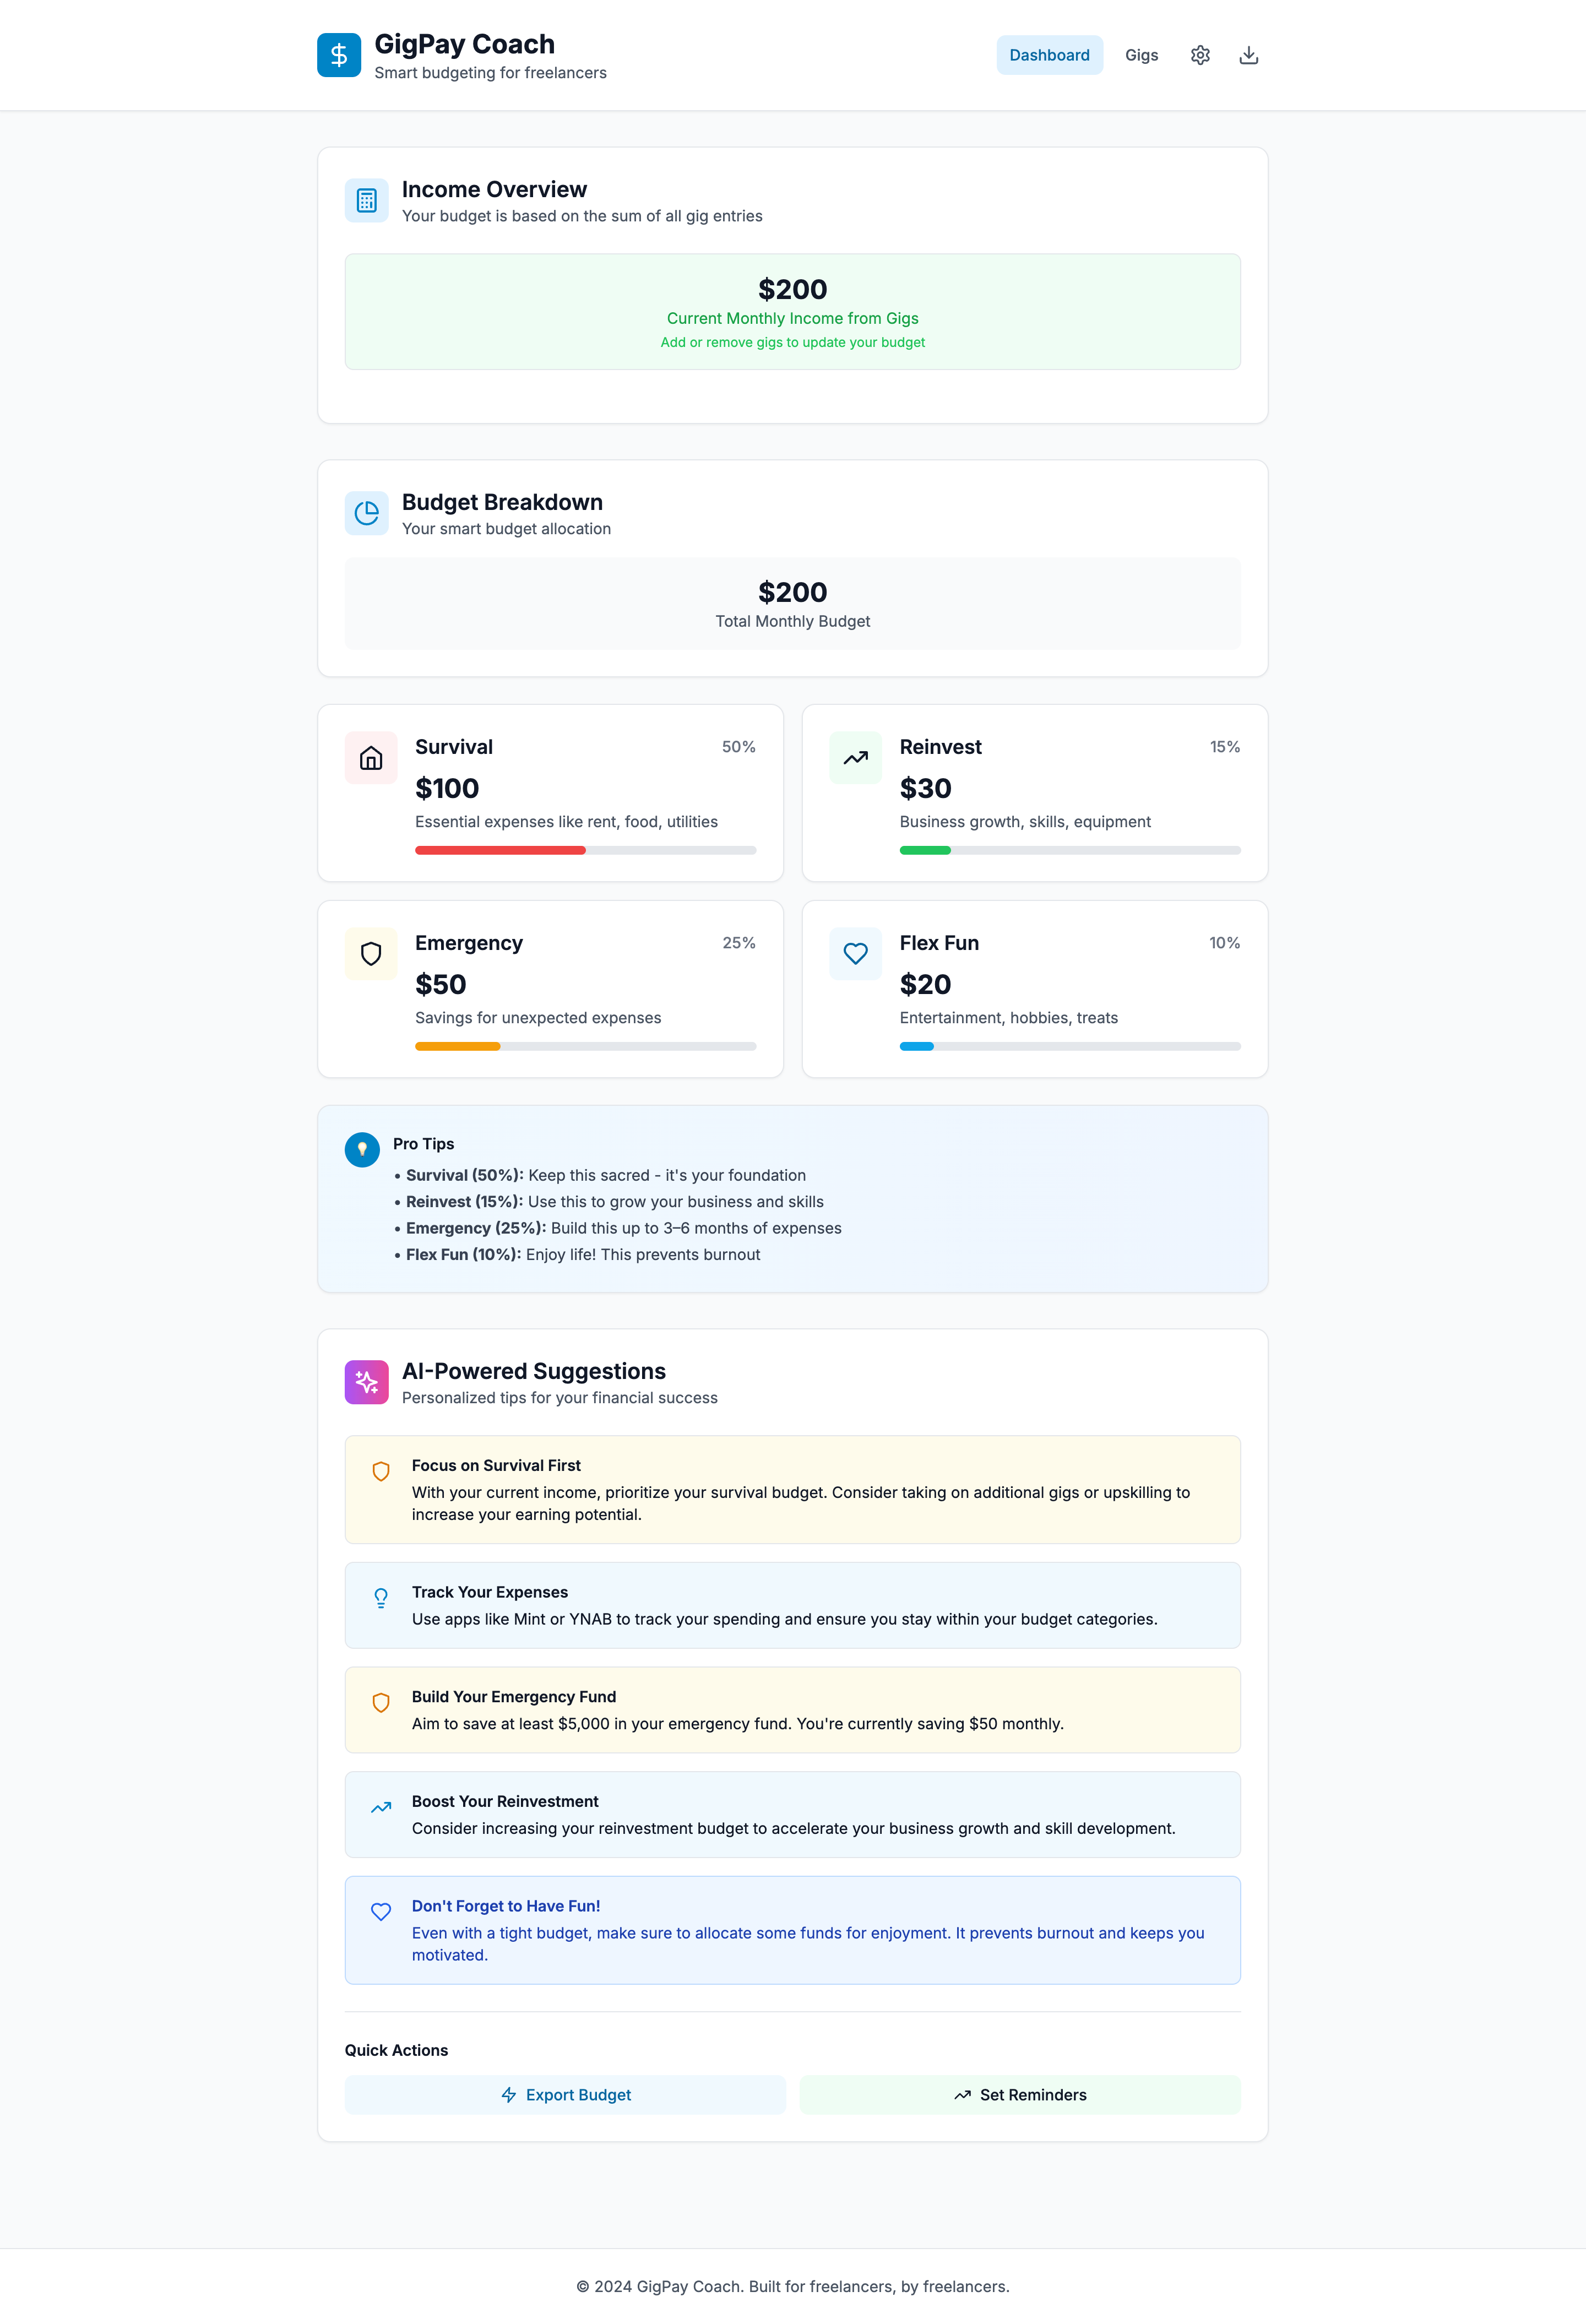Click the pie chart icon beside Budget Breakdown
Image resolution: width=1586 pixels, height=2324 pixels.
click(x=366, y=512)
